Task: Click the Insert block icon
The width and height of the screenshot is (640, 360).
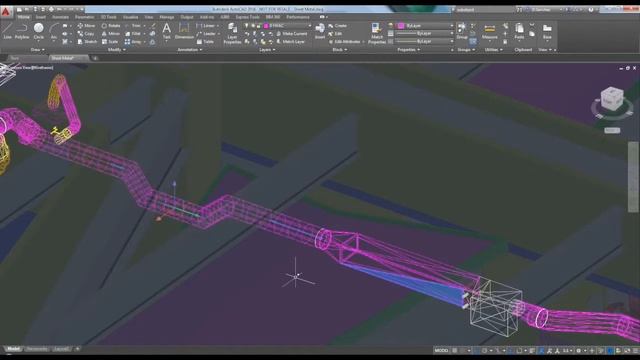Action: [x=320, y=31]
